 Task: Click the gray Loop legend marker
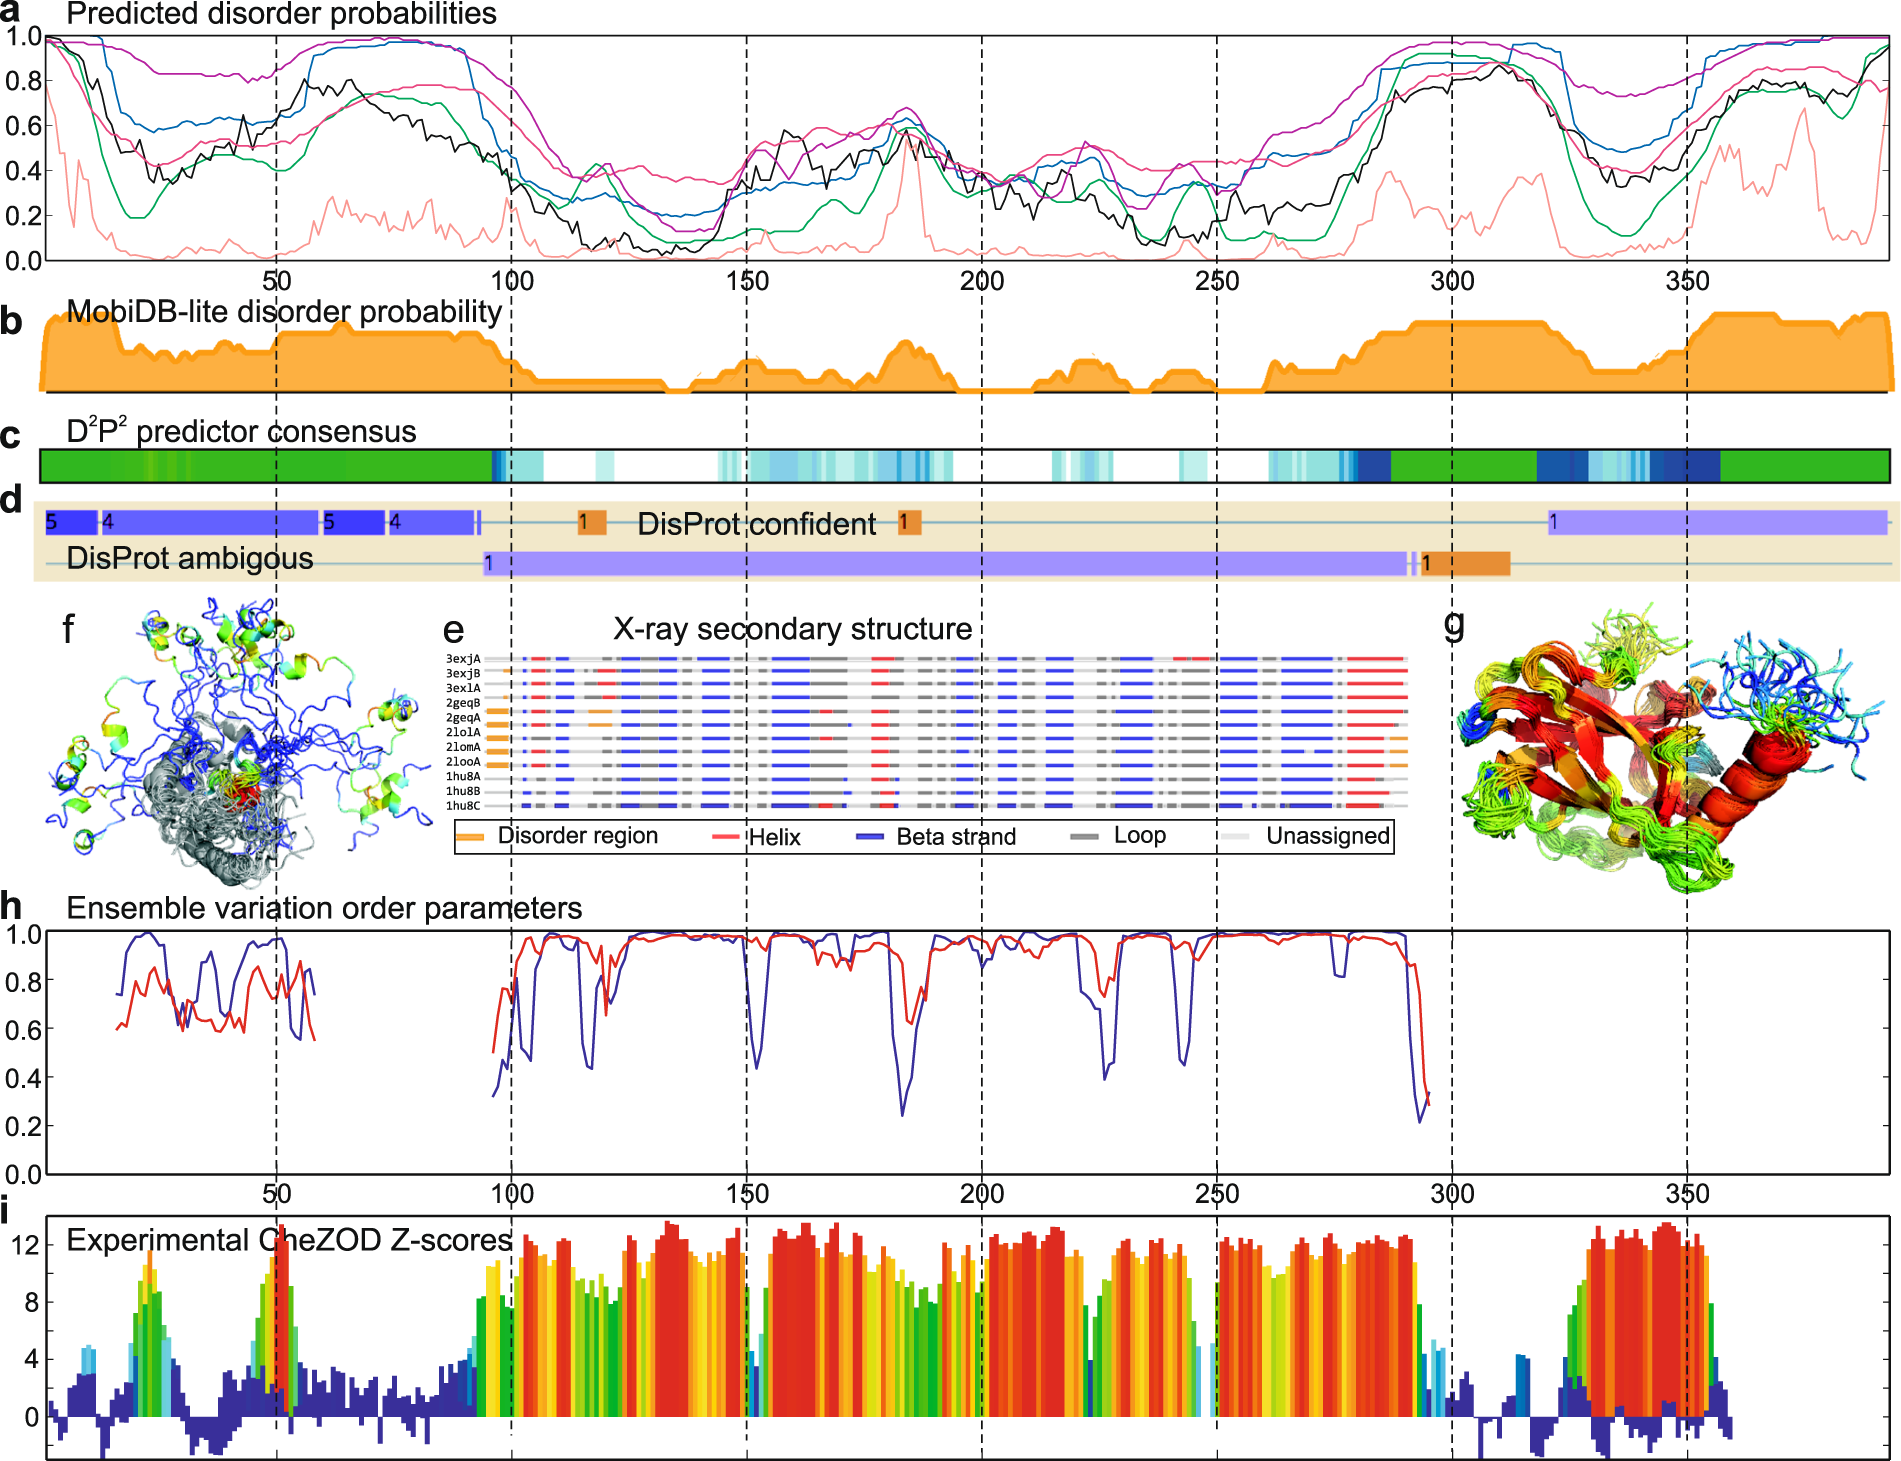tap(1084, 836)
